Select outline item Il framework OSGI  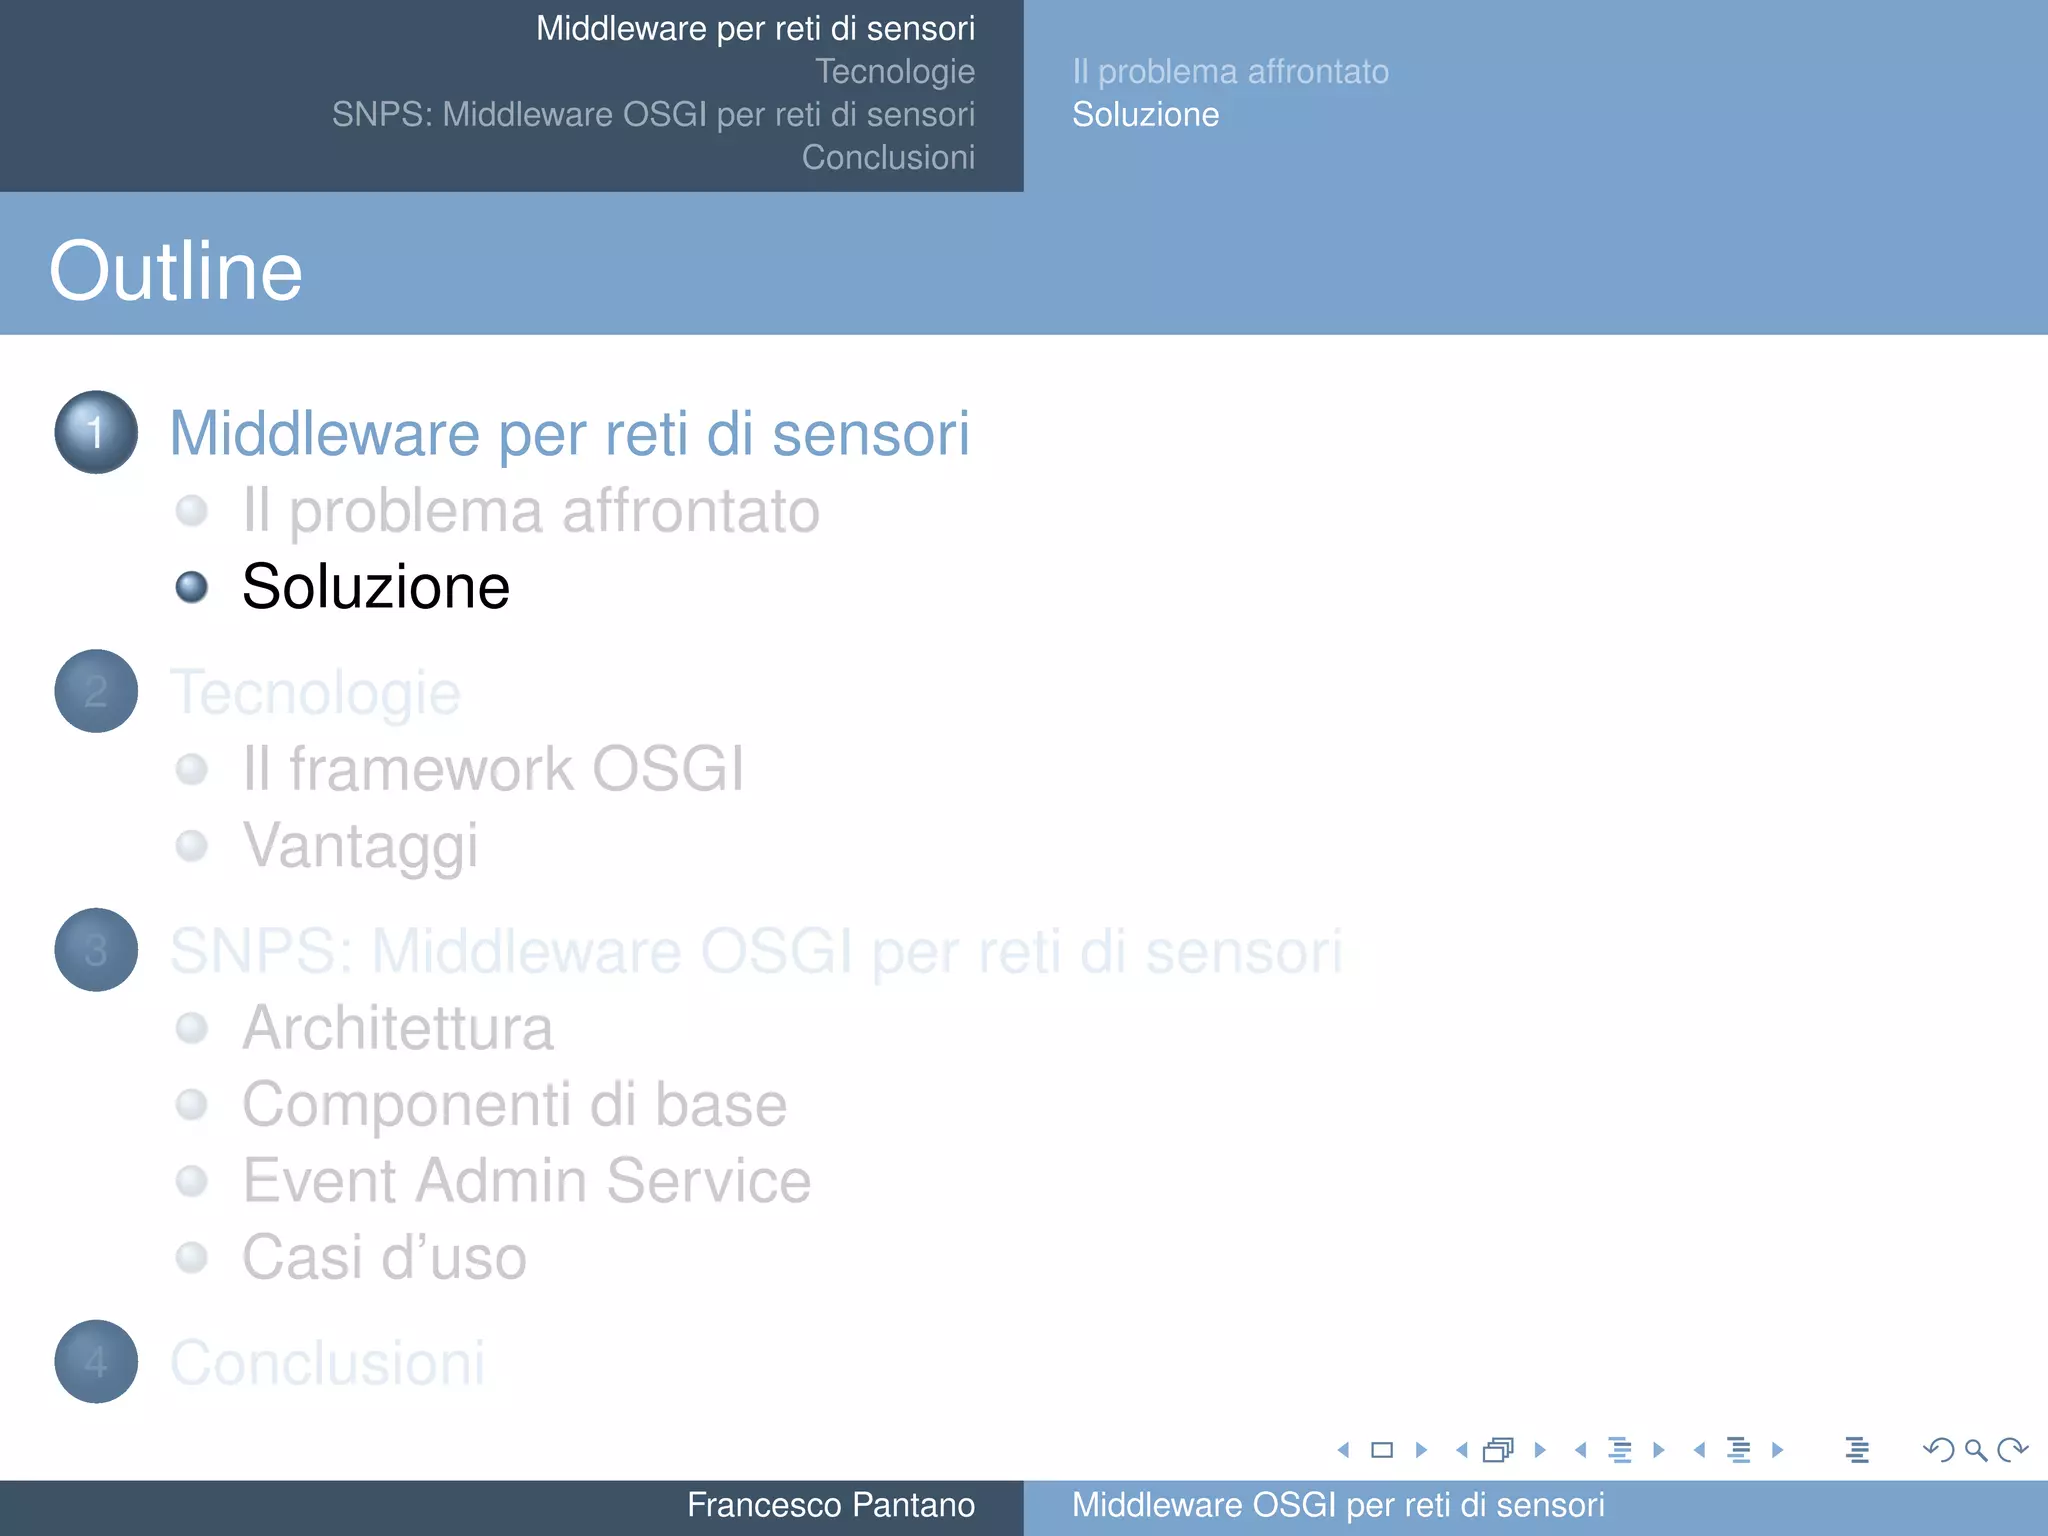(x=493, y=769)
